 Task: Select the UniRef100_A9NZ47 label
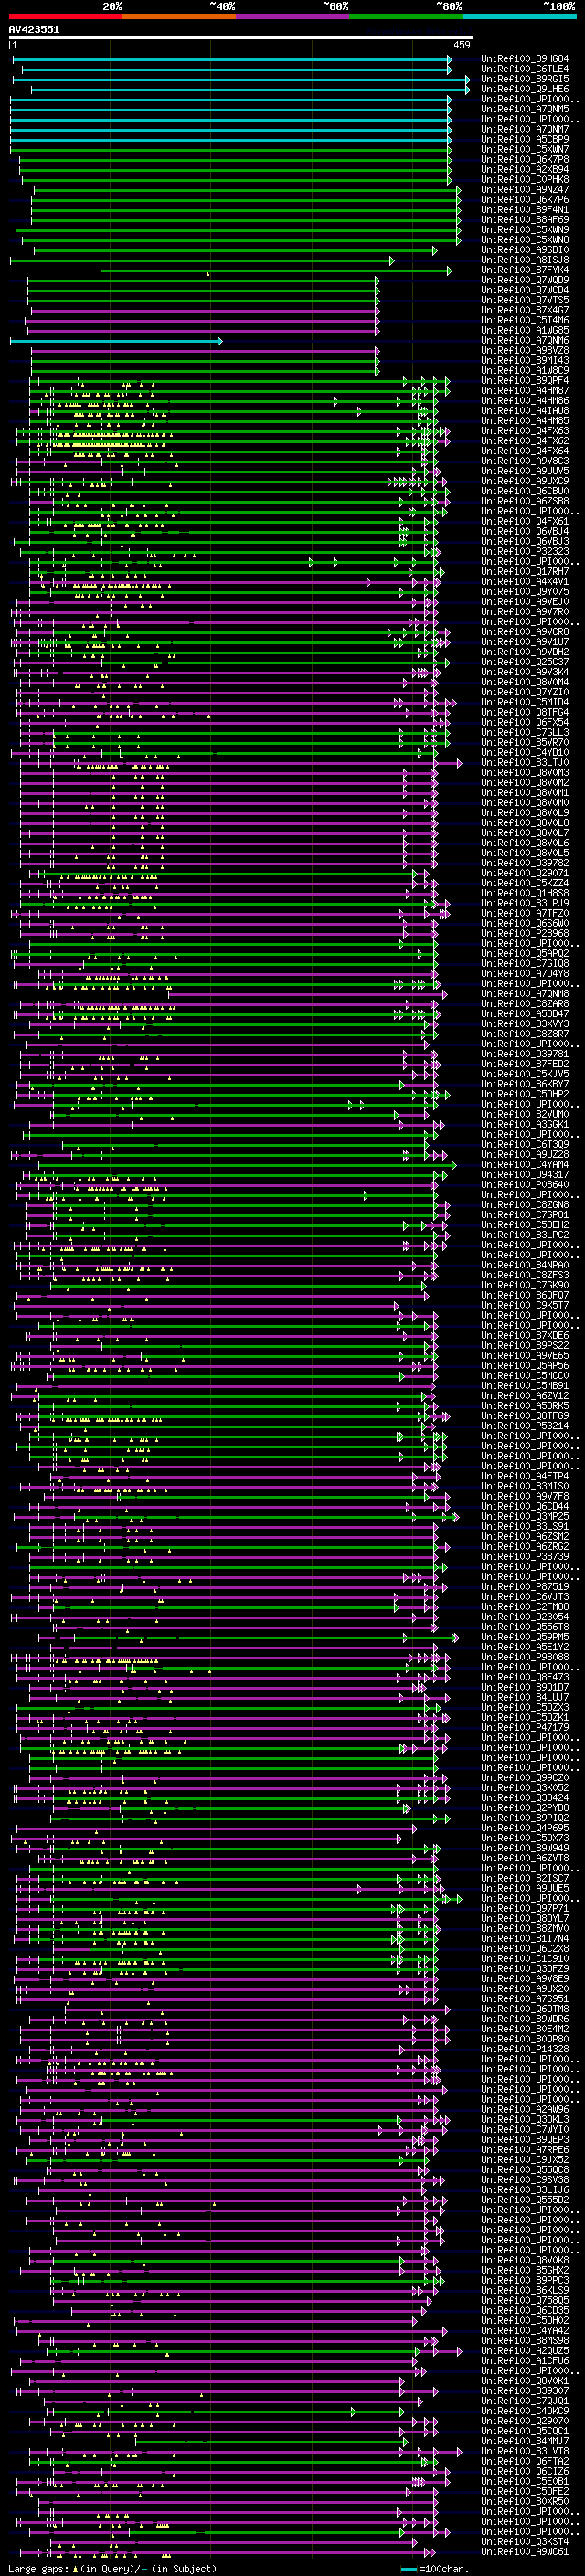525,189
